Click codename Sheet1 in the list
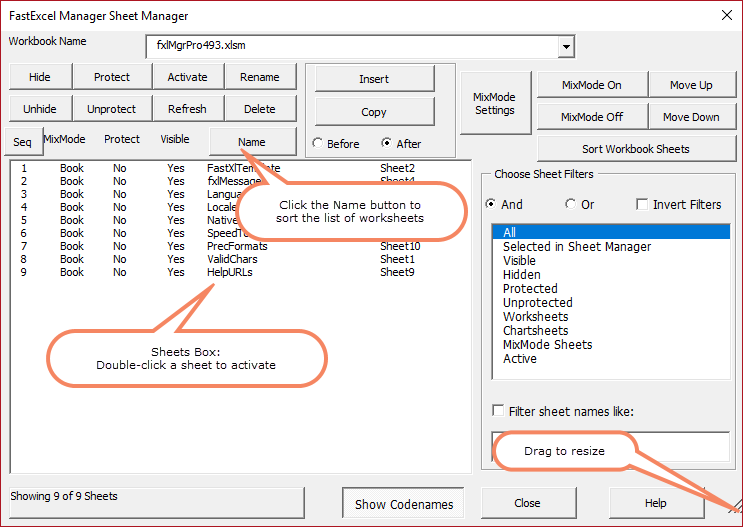The image size is (745, 527). coord(397,259)
